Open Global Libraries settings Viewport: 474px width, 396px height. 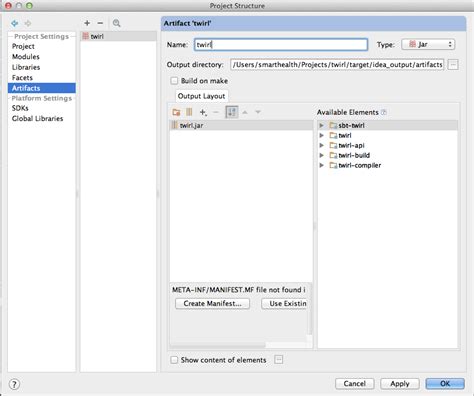[37, 118]
